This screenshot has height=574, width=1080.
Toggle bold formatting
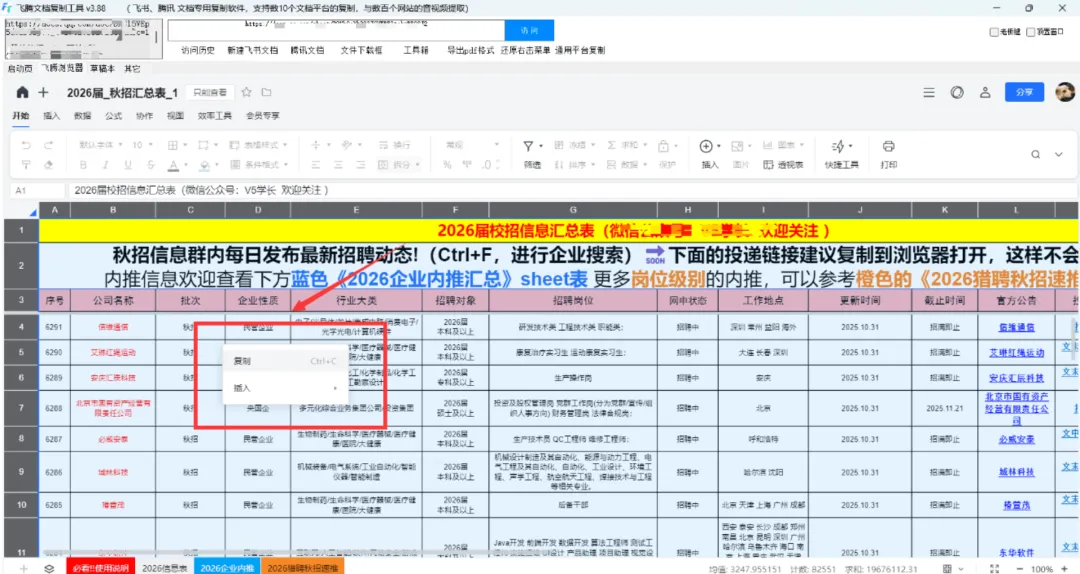(x=83, y=165)
